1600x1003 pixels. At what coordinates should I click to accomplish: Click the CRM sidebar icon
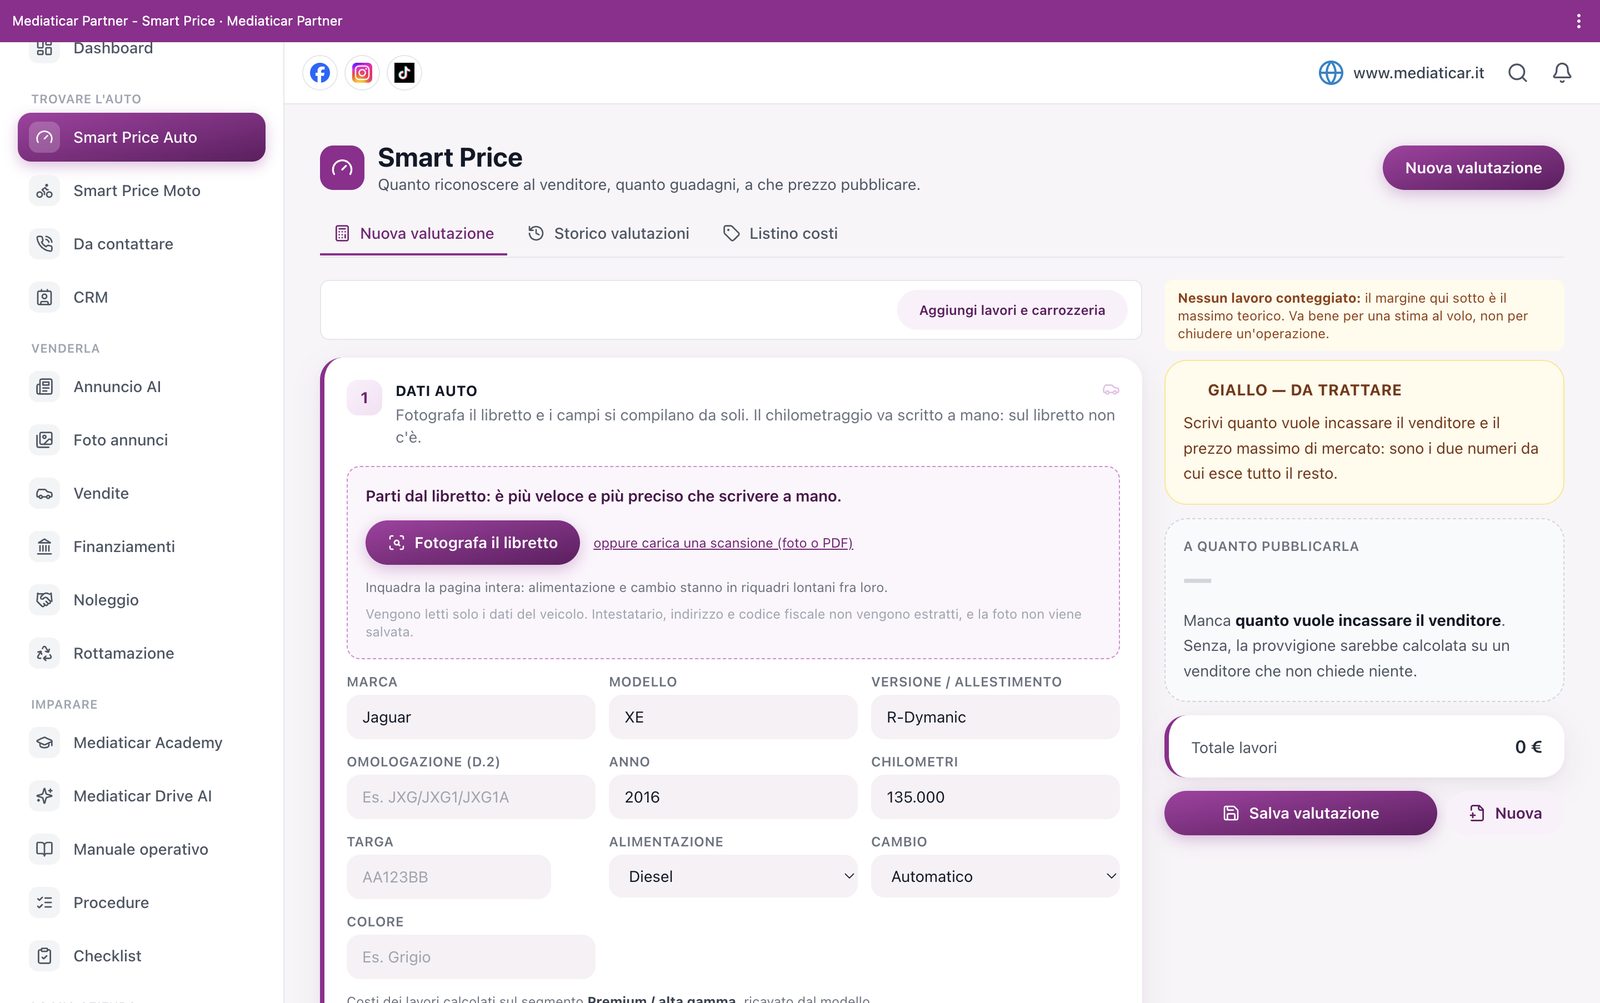coord(45,297)
